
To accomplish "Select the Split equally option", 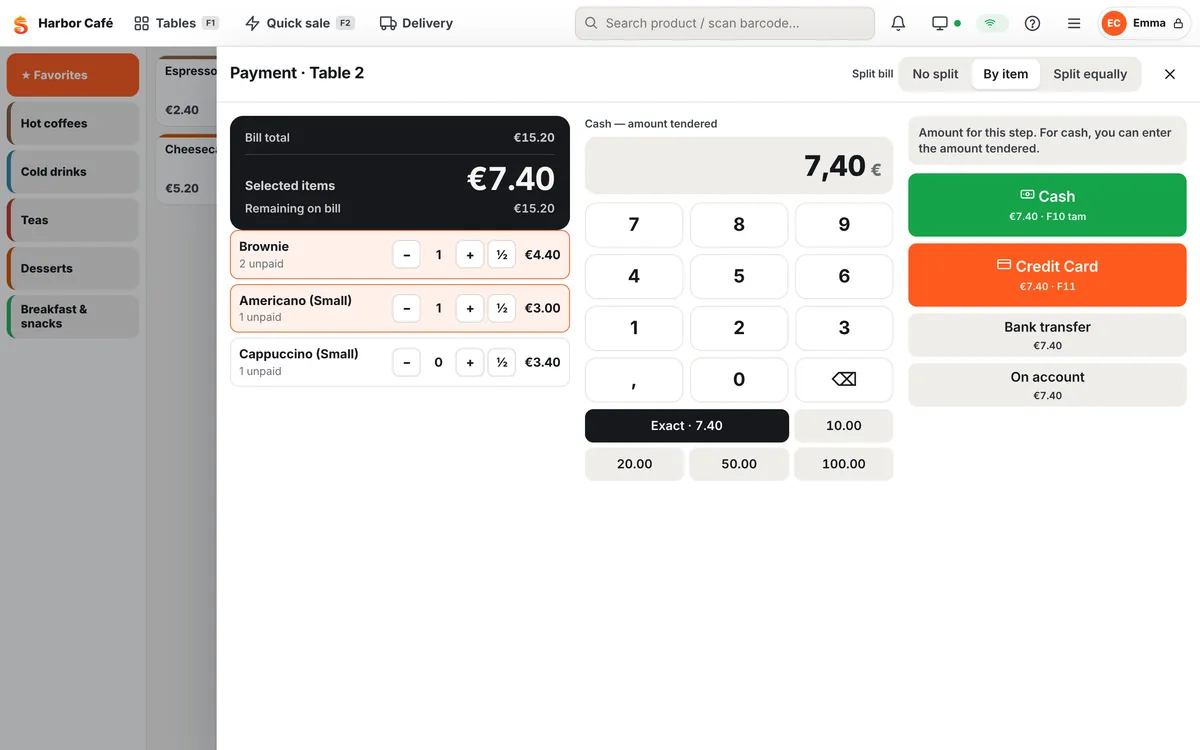I will point(1090,74).
